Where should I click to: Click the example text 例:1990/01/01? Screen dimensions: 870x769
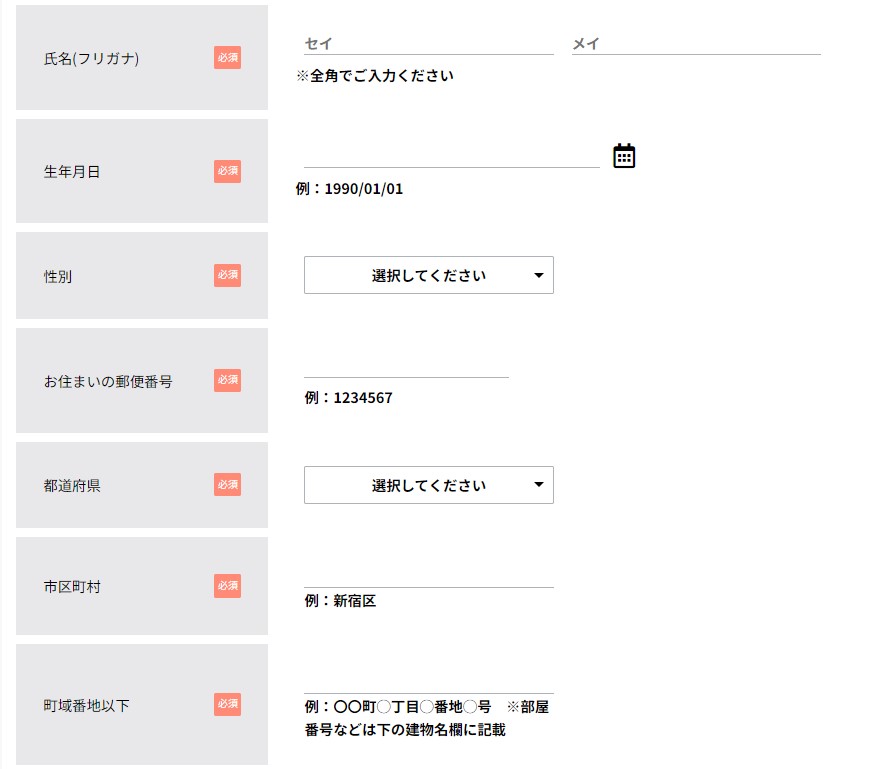coord(350,189)
